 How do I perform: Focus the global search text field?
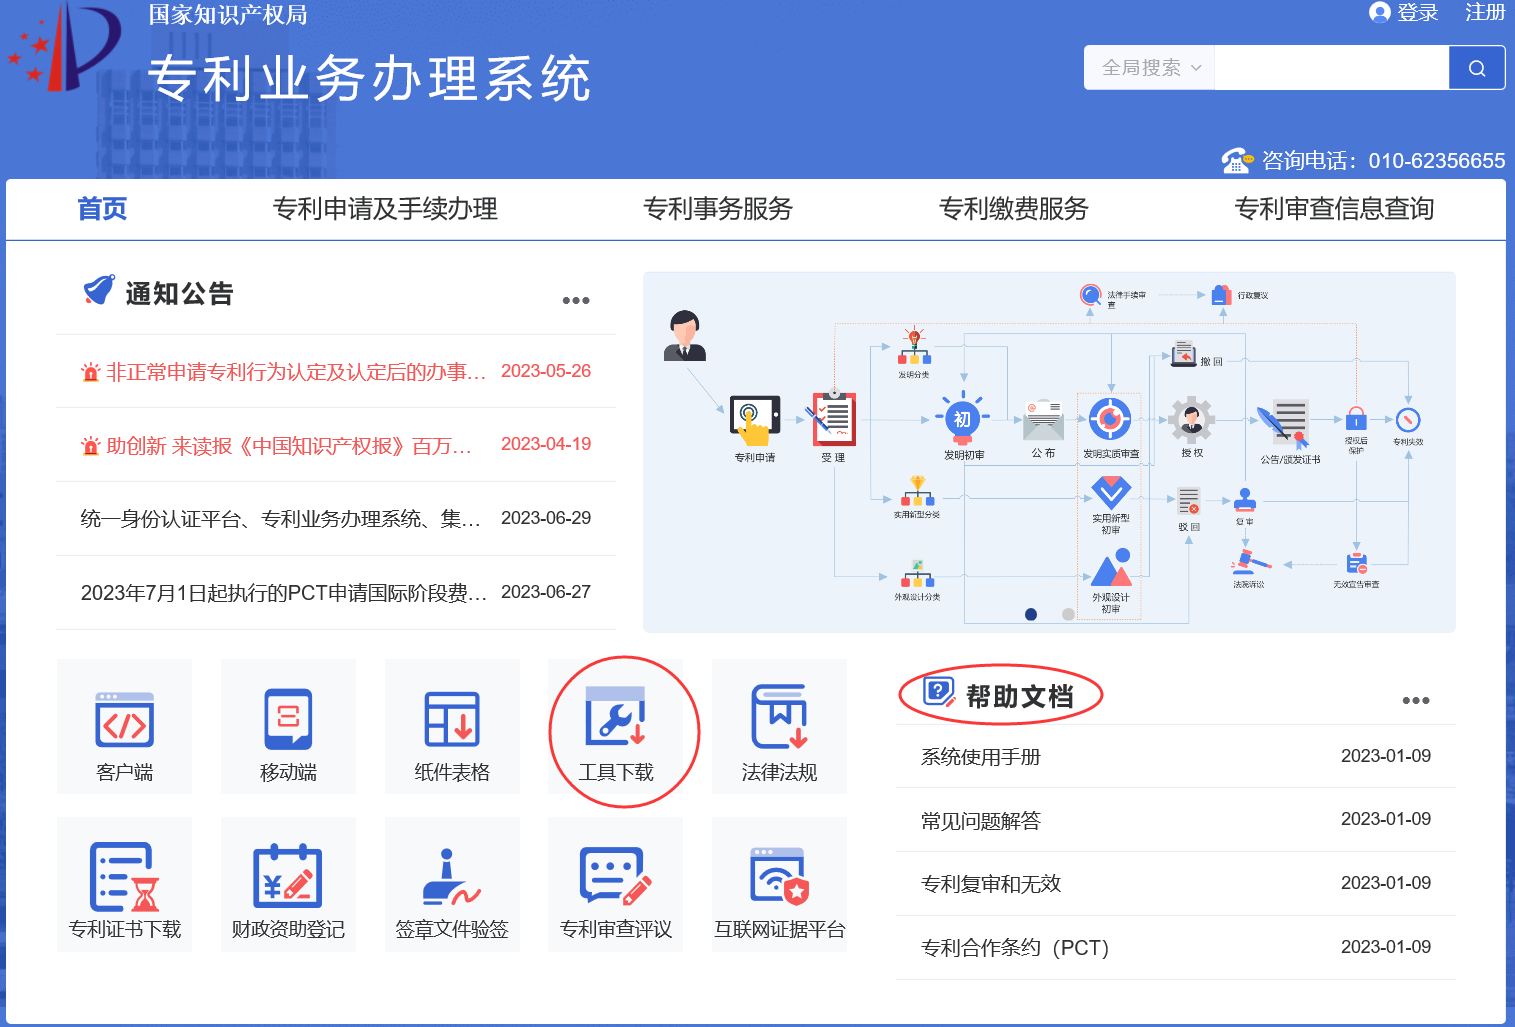point(1332,68)
